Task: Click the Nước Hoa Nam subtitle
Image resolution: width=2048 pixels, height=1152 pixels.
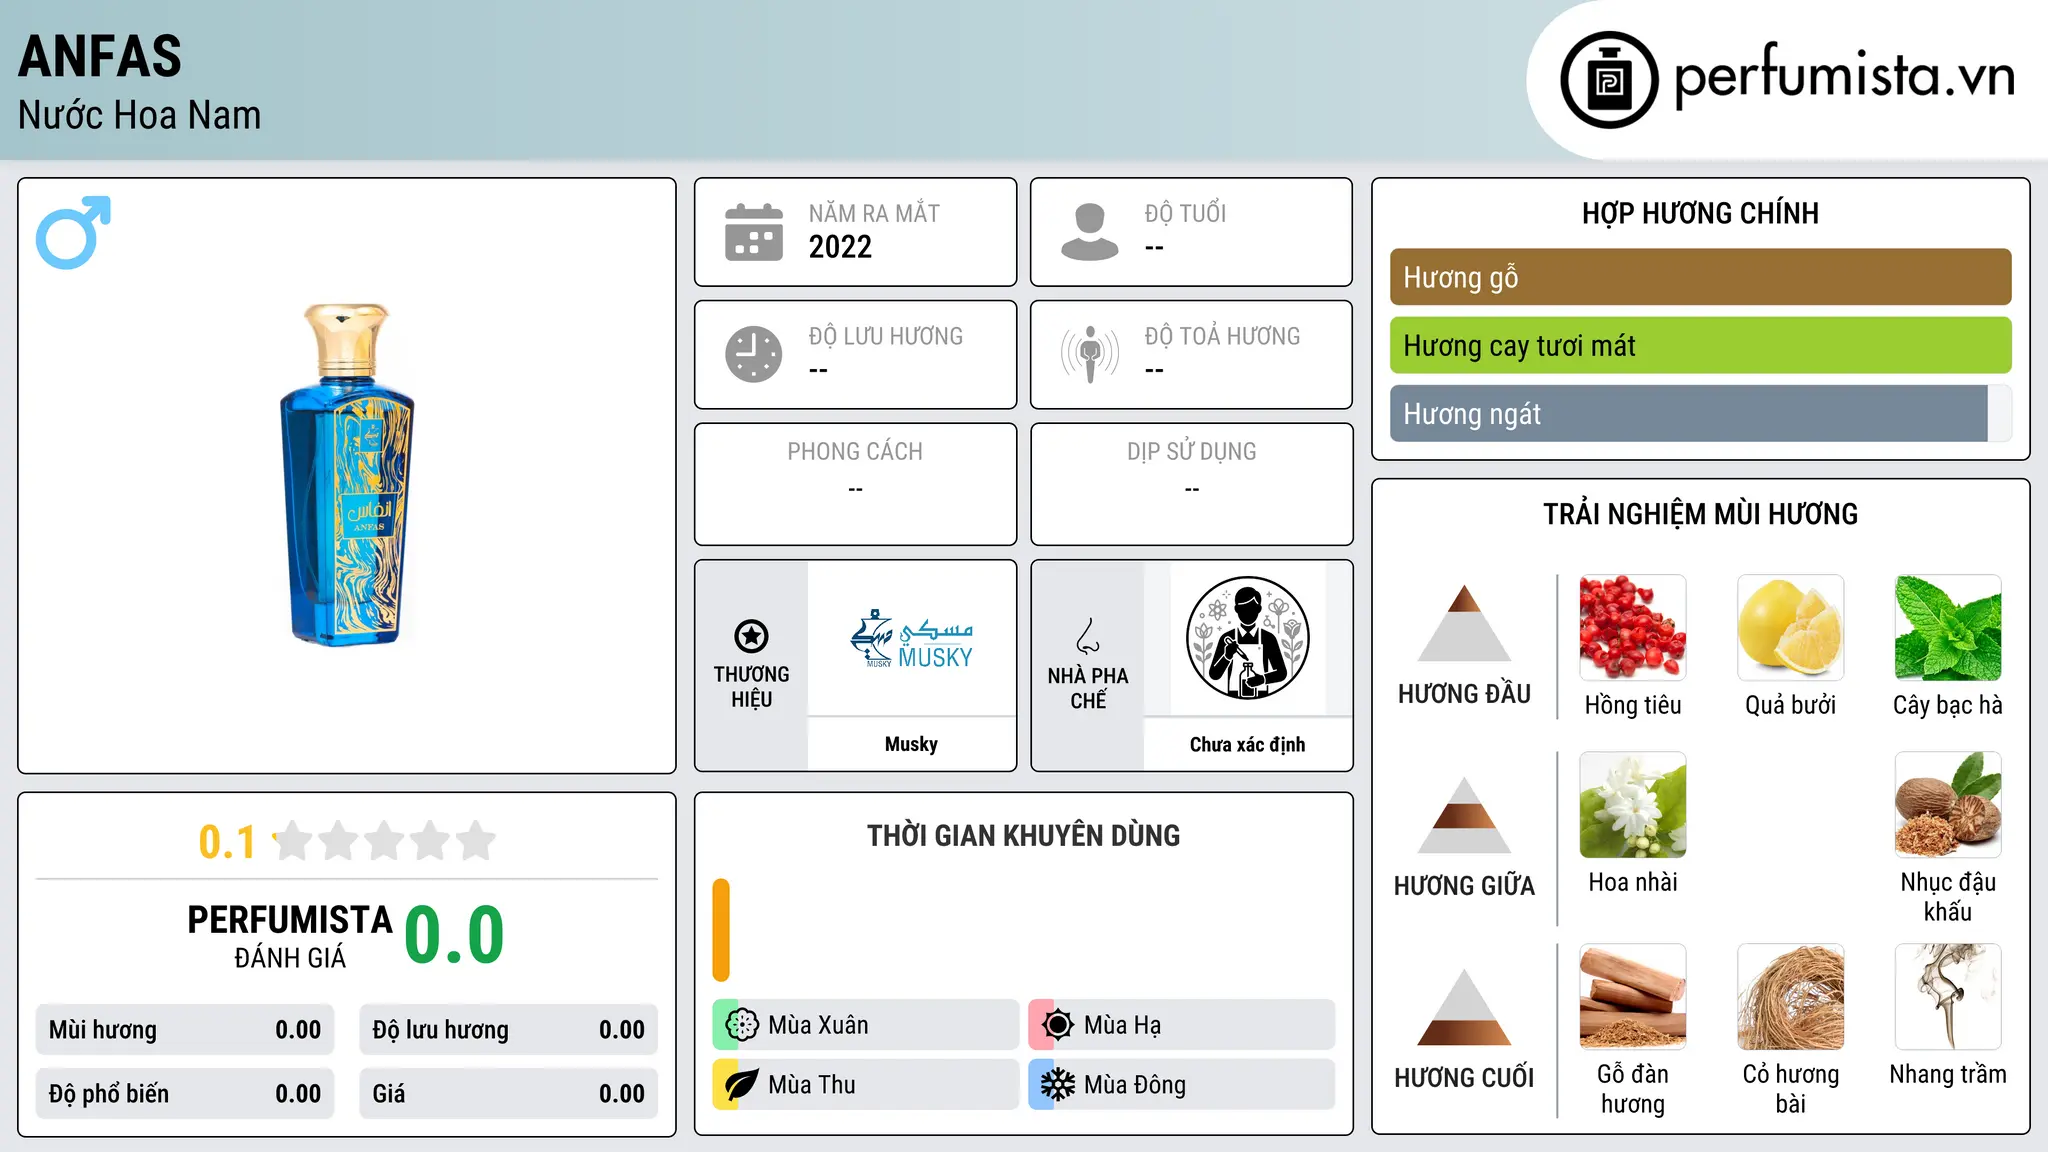Action: (x=139, y=115)
